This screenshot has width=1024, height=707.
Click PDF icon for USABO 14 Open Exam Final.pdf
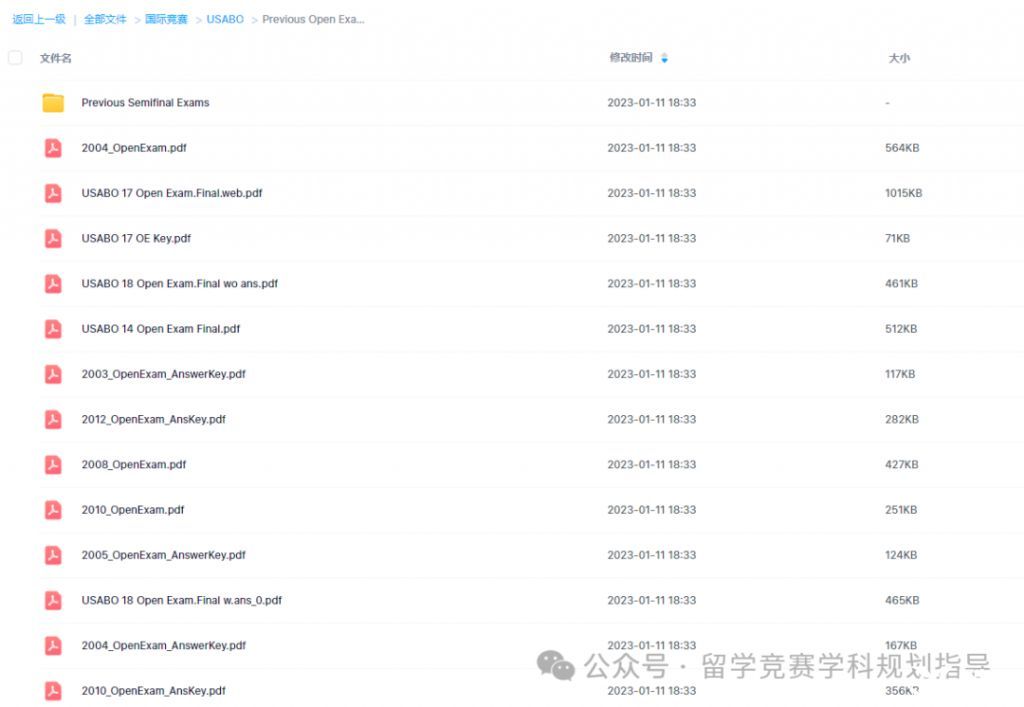coord(53,329)
